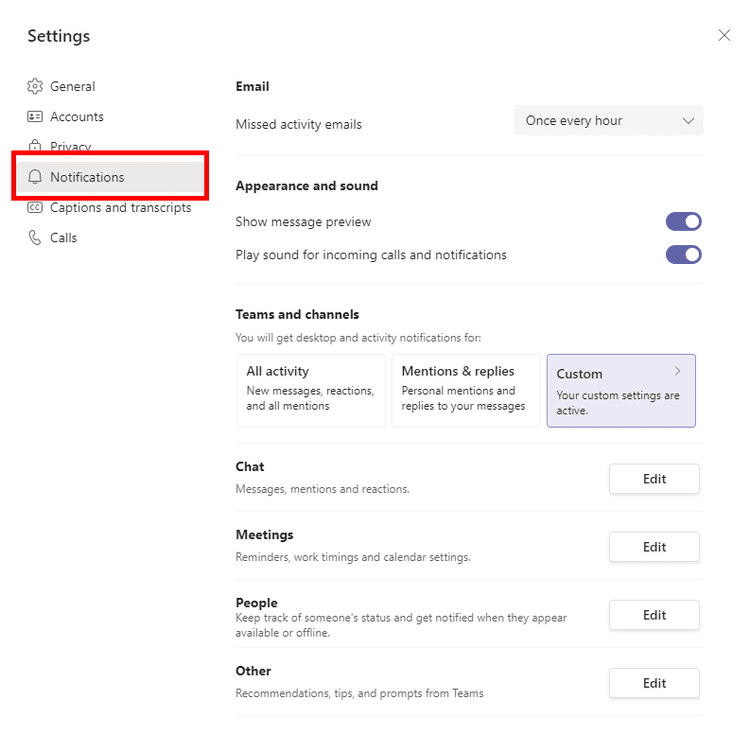Click 'Recommendations, tips, and prompts from Teams' text
This screenshot has width=750, height=754.
click(x=360, y=693)
